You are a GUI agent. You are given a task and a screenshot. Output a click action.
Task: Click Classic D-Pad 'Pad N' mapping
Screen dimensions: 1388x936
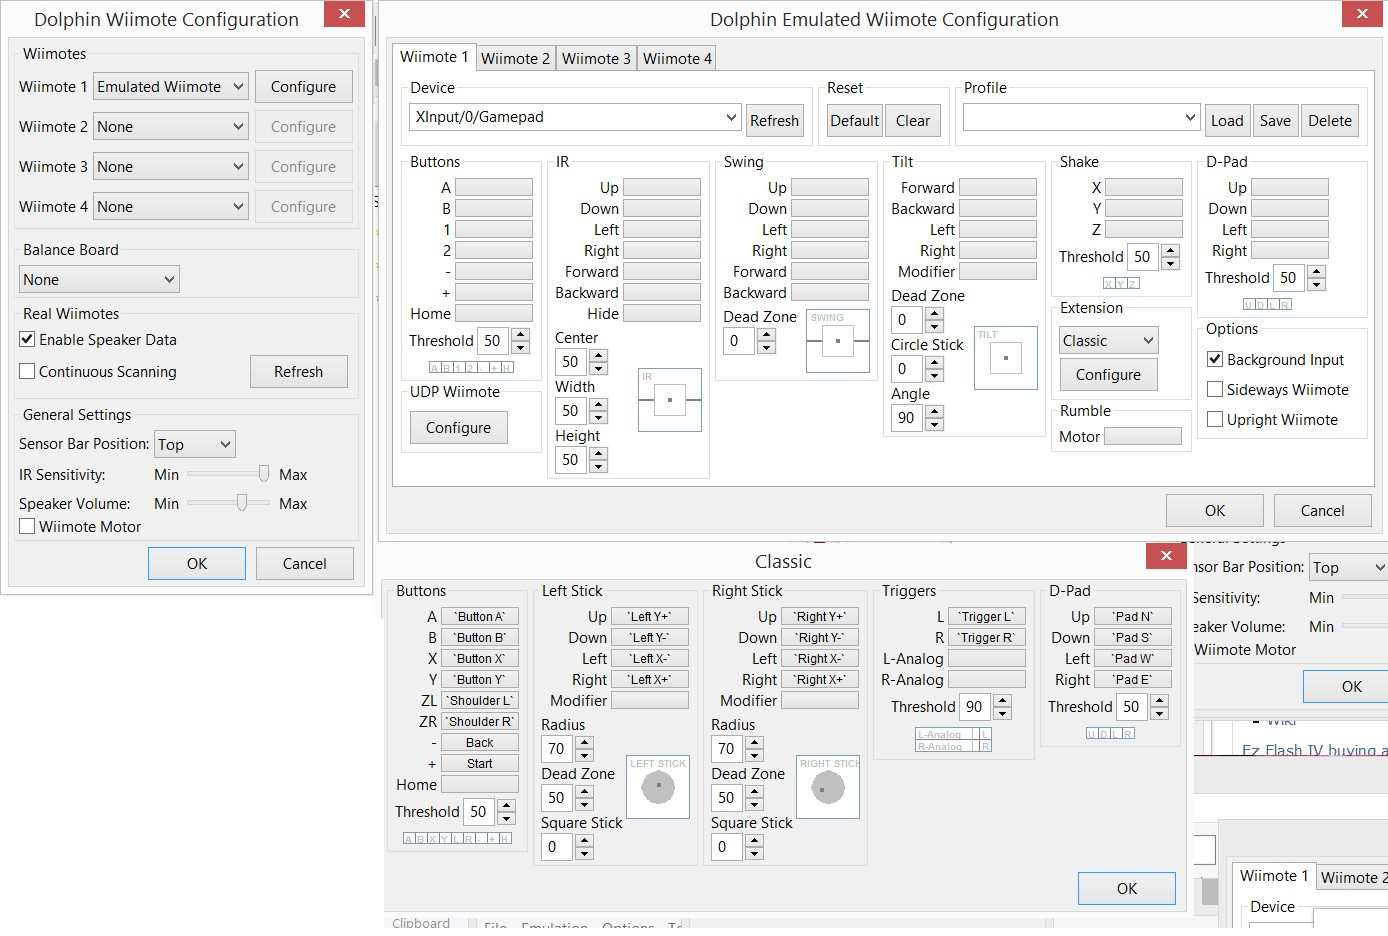(1134, 616)
